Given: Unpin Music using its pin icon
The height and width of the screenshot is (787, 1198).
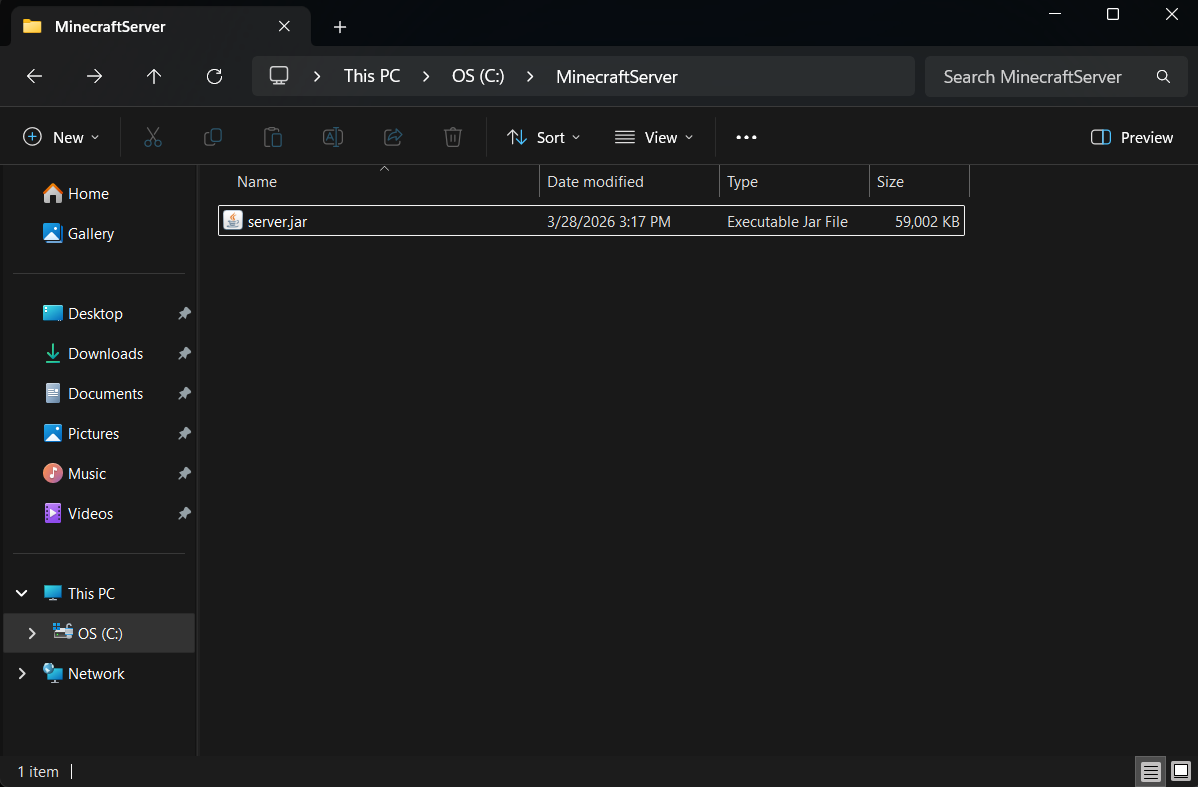Looking at the screenshot, I should click(x=184, y=474).
